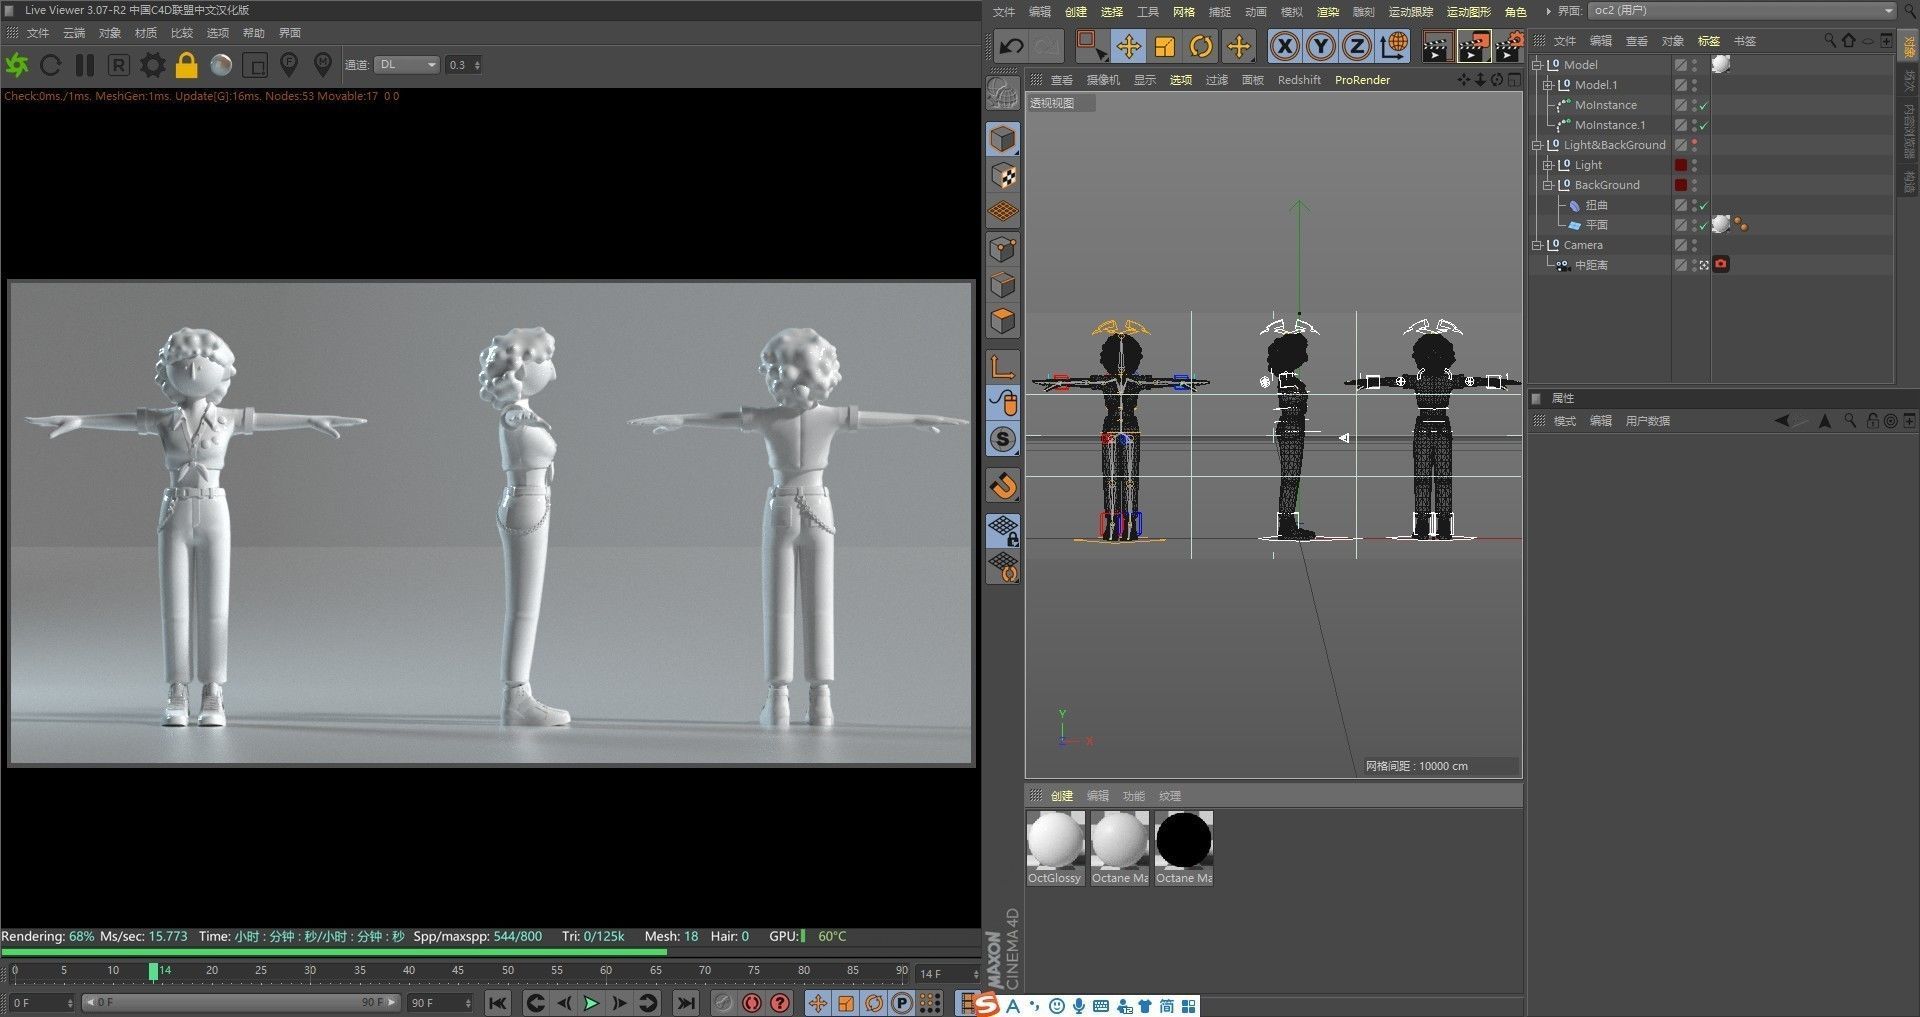The height and width of the screenshot is (1017, 1920).
Task: Open viewport 摄像机 menu
Action: (x=1103, y=80)
